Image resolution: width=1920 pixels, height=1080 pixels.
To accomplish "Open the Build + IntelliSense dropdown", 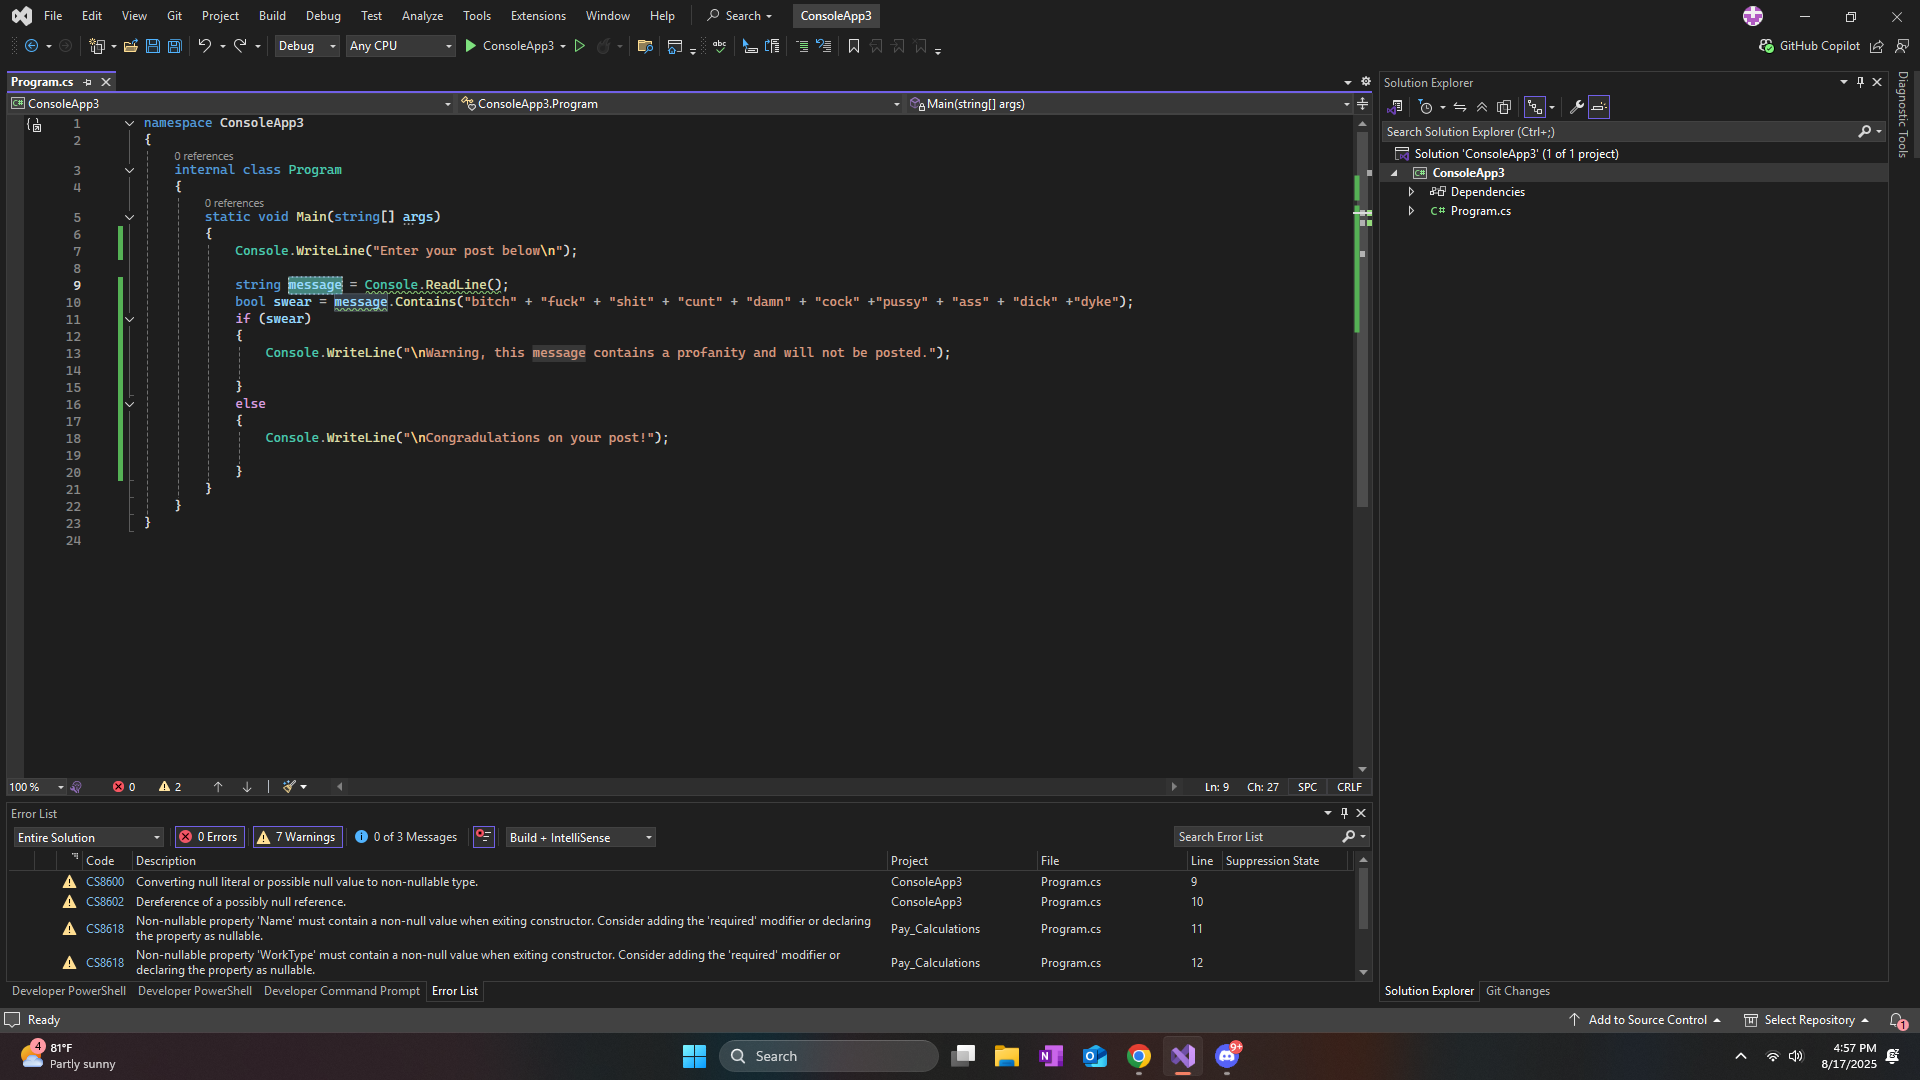I will [580, 838].
